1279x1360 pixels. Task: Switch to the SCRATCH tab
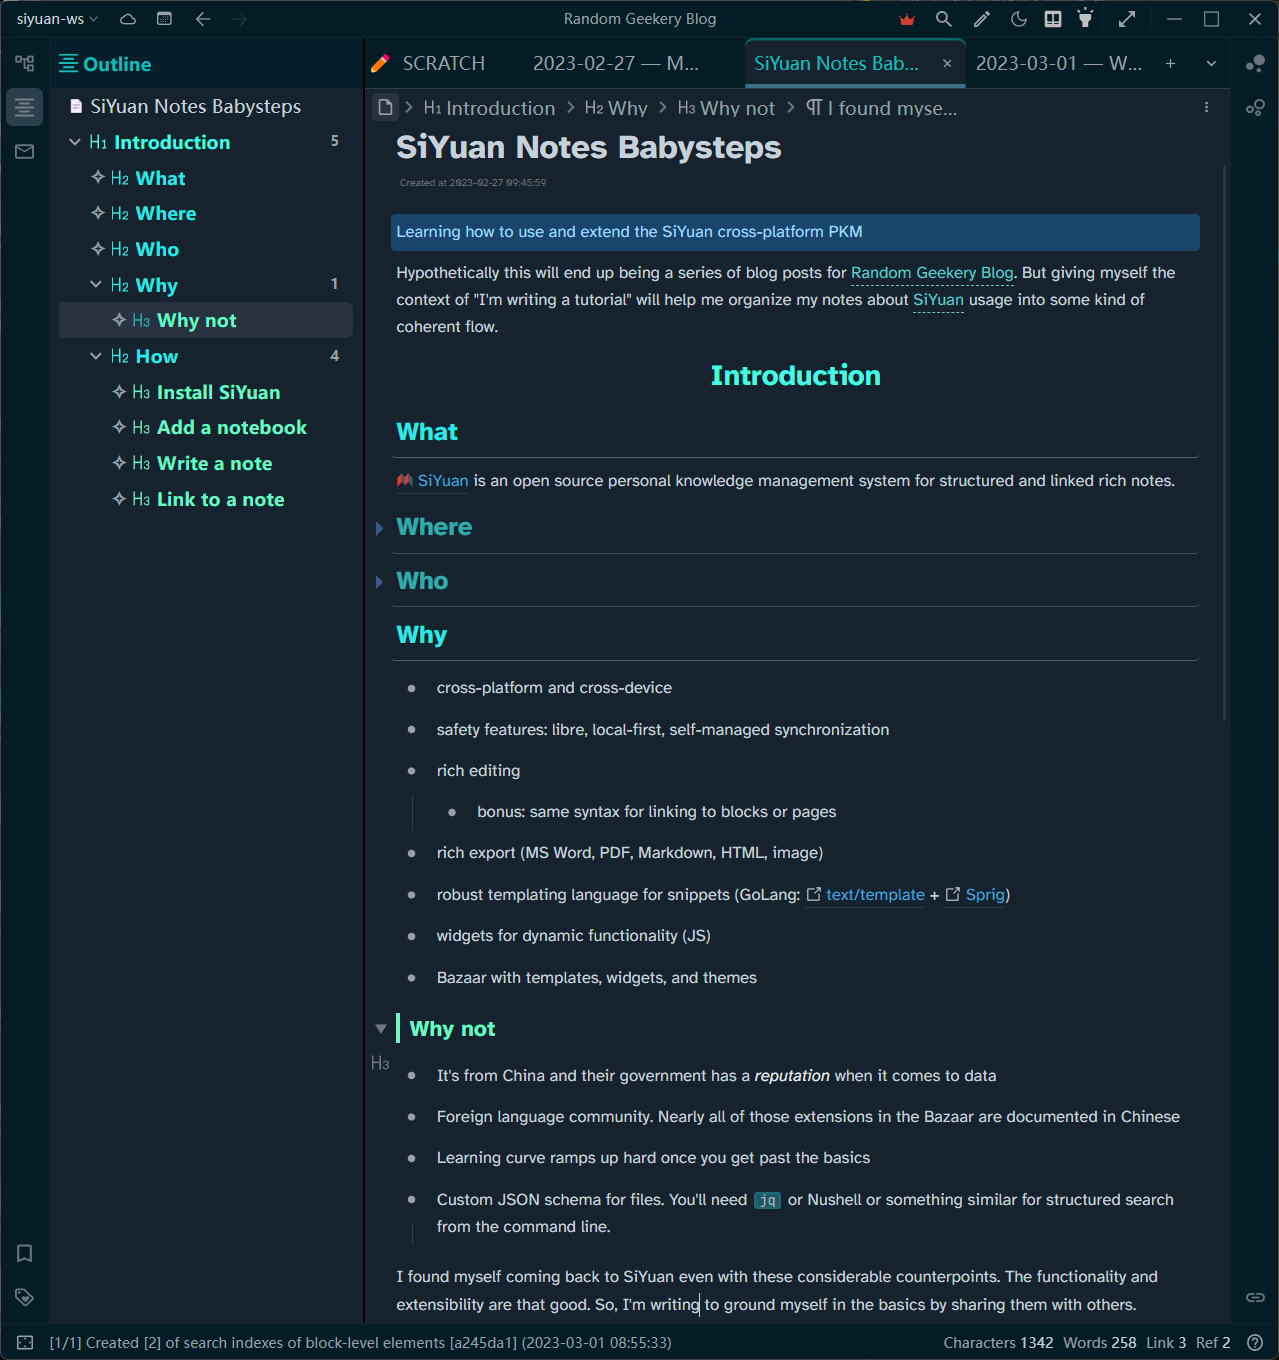(428, 63)
